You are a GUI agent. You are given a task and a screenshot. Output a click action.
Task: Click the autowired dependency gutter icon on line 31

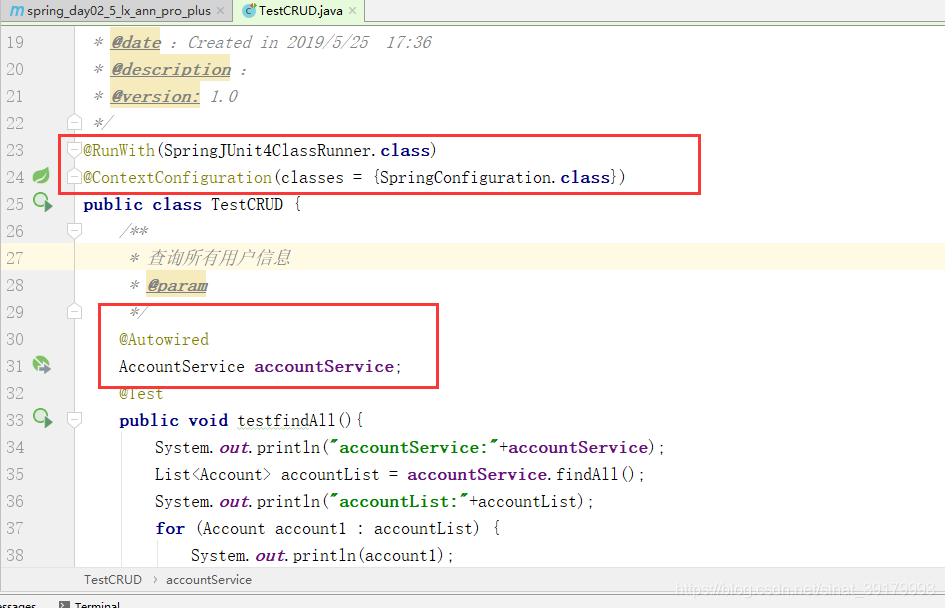click(x=42, y=365)
